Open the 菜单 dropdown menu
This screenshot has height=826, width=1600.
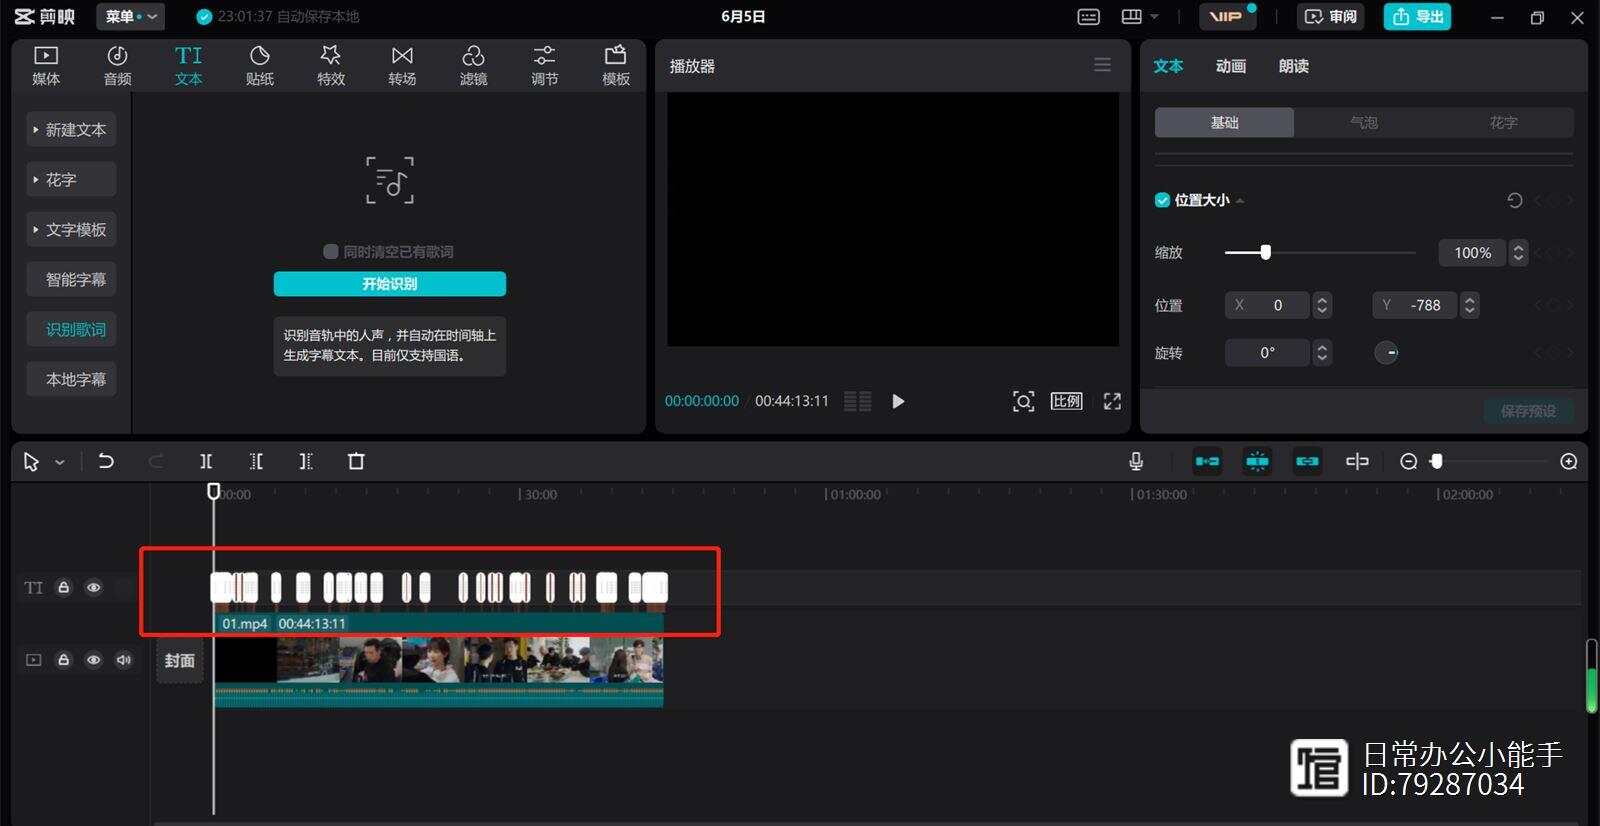131,17
